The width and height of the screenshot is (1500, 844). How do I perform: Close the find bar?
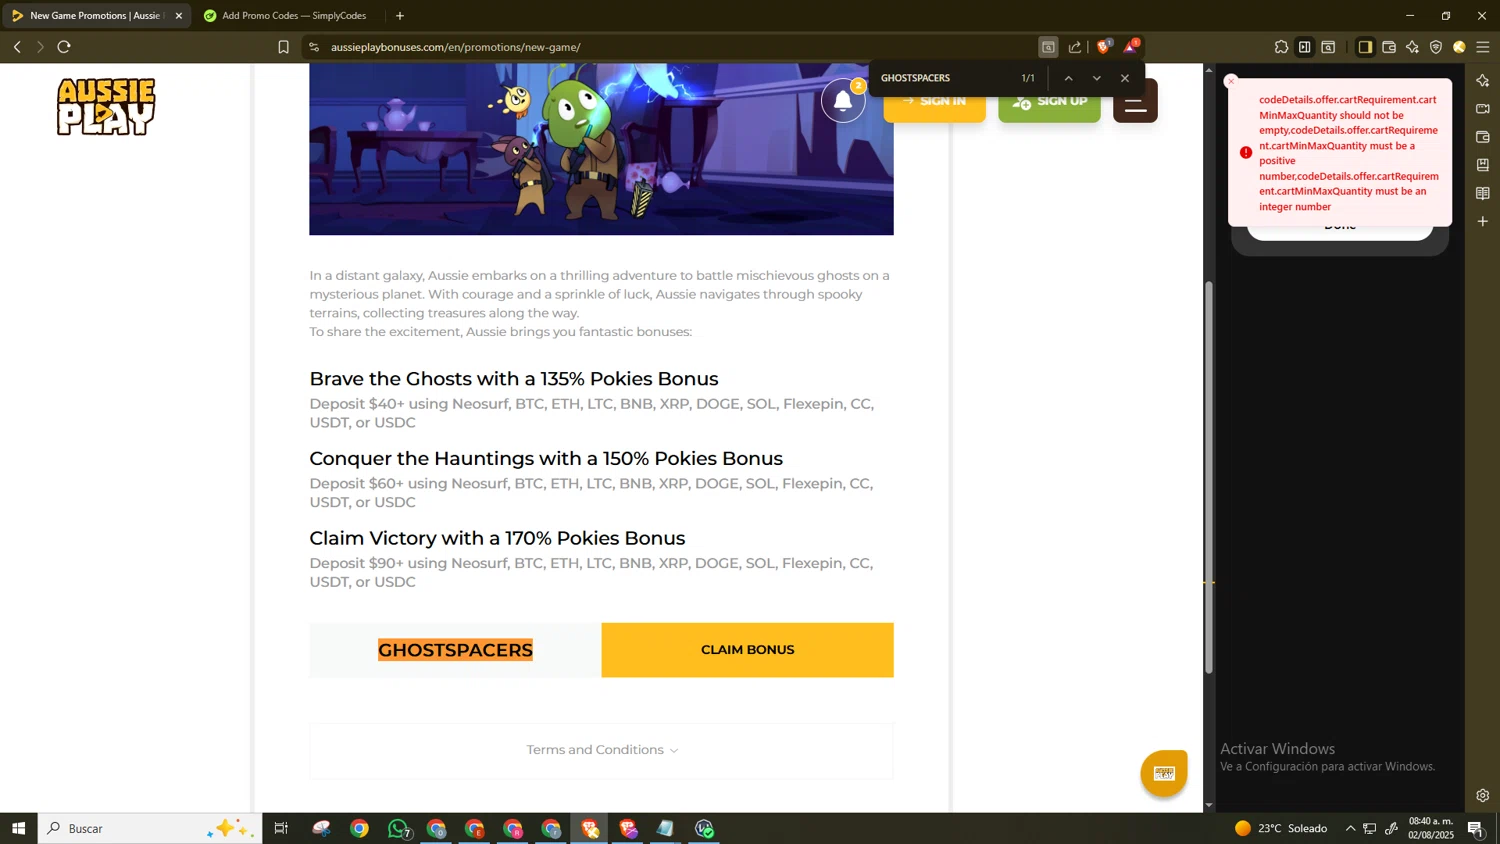1125,78
